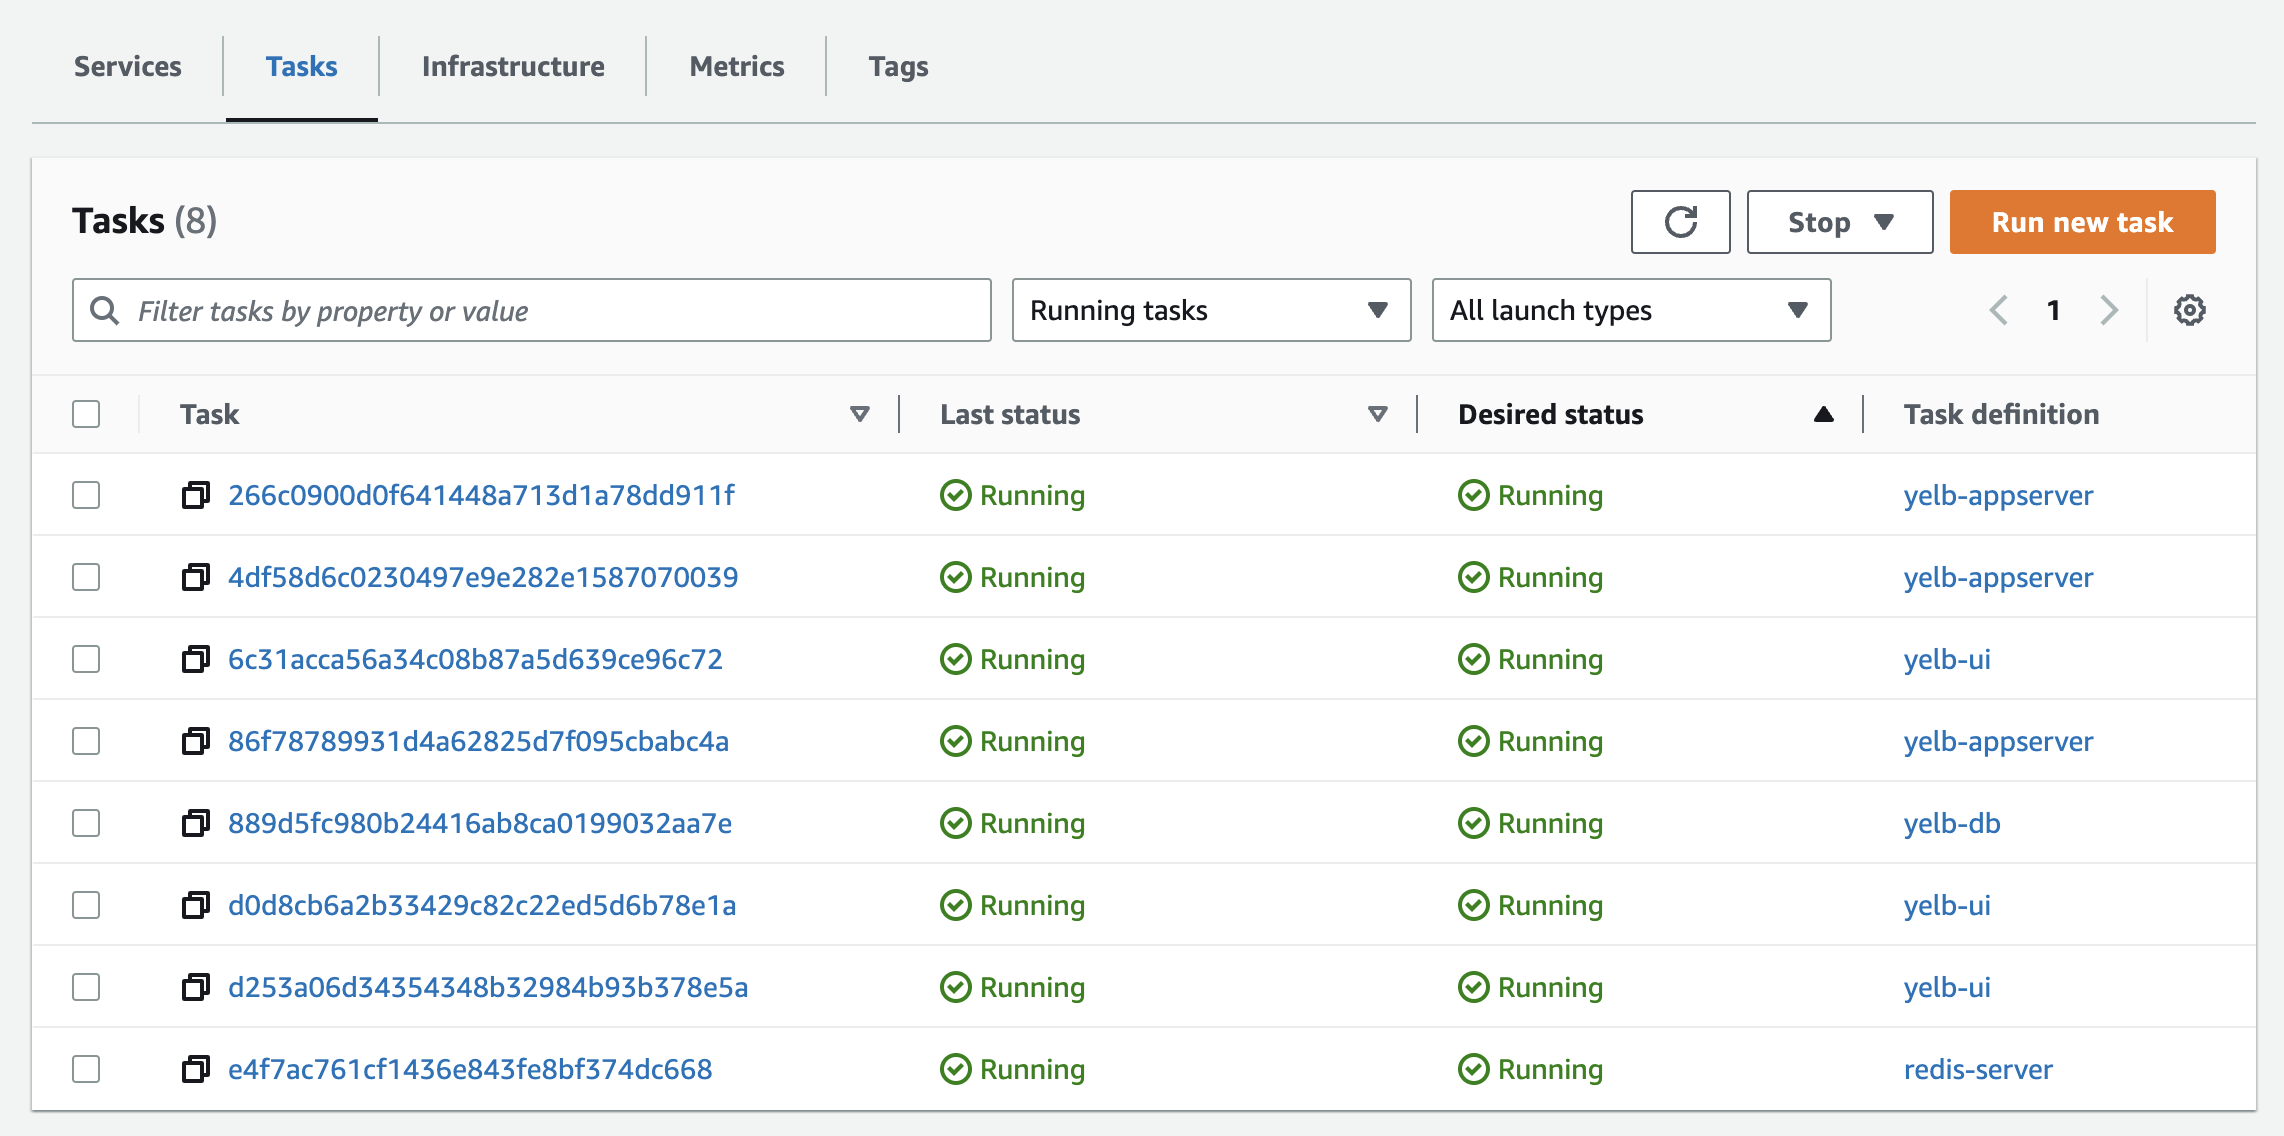Switch to the Services tab
This screenshot has width=2284, height=1136.
128,66
